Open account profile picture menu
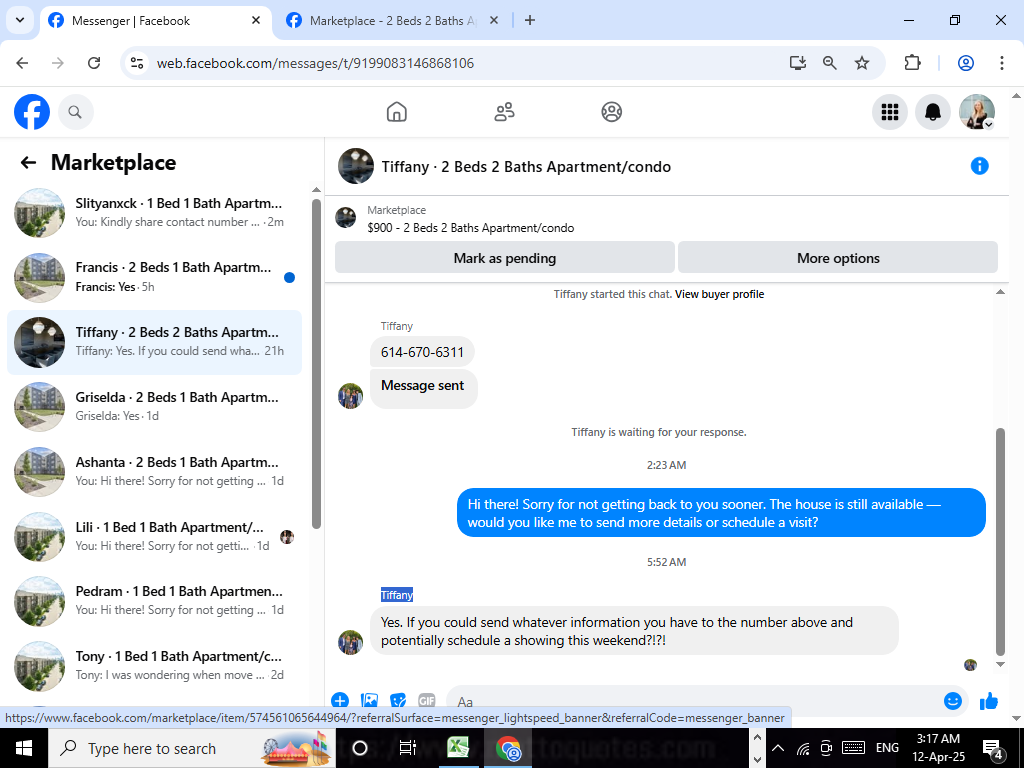The height and width of the screenshot is (768, 1024). pyautogui.click(x=976, y=112)
